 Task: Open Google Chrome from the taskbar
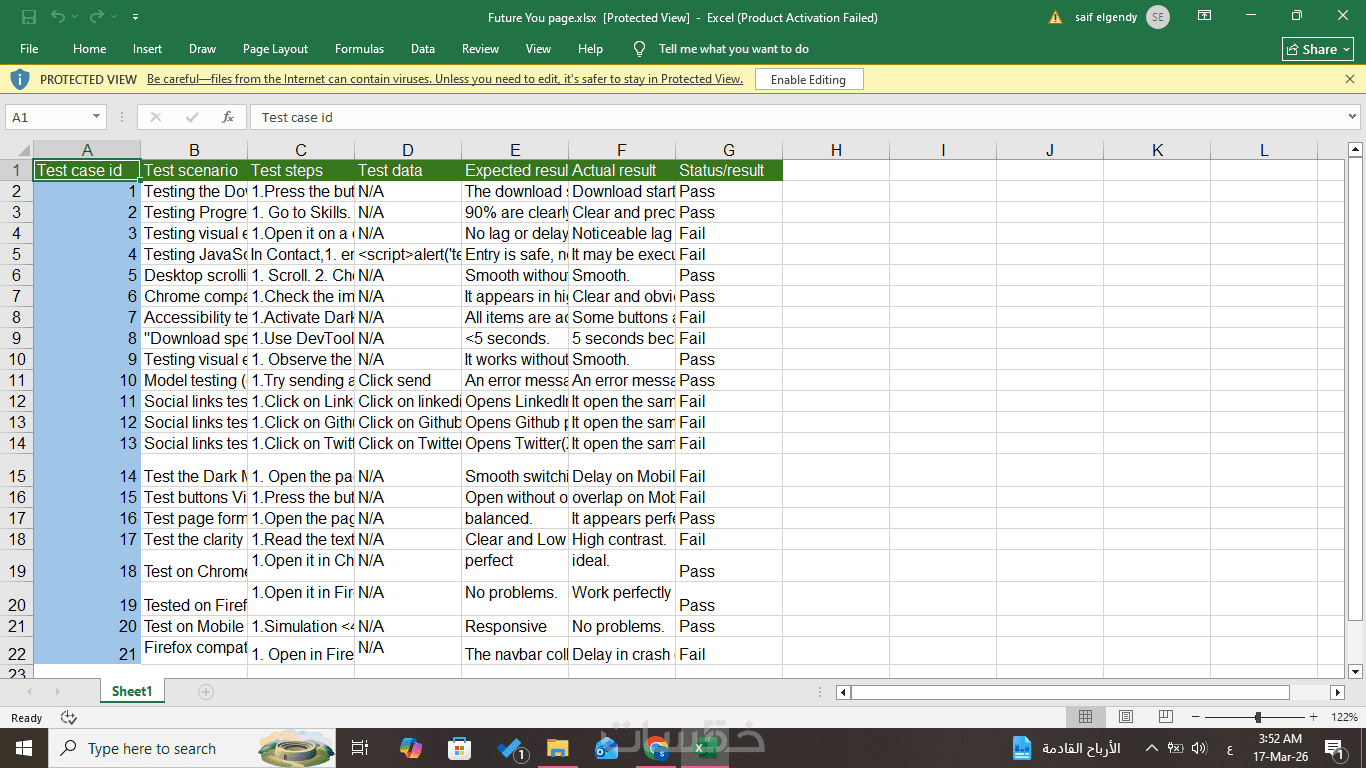pos(656,748)
